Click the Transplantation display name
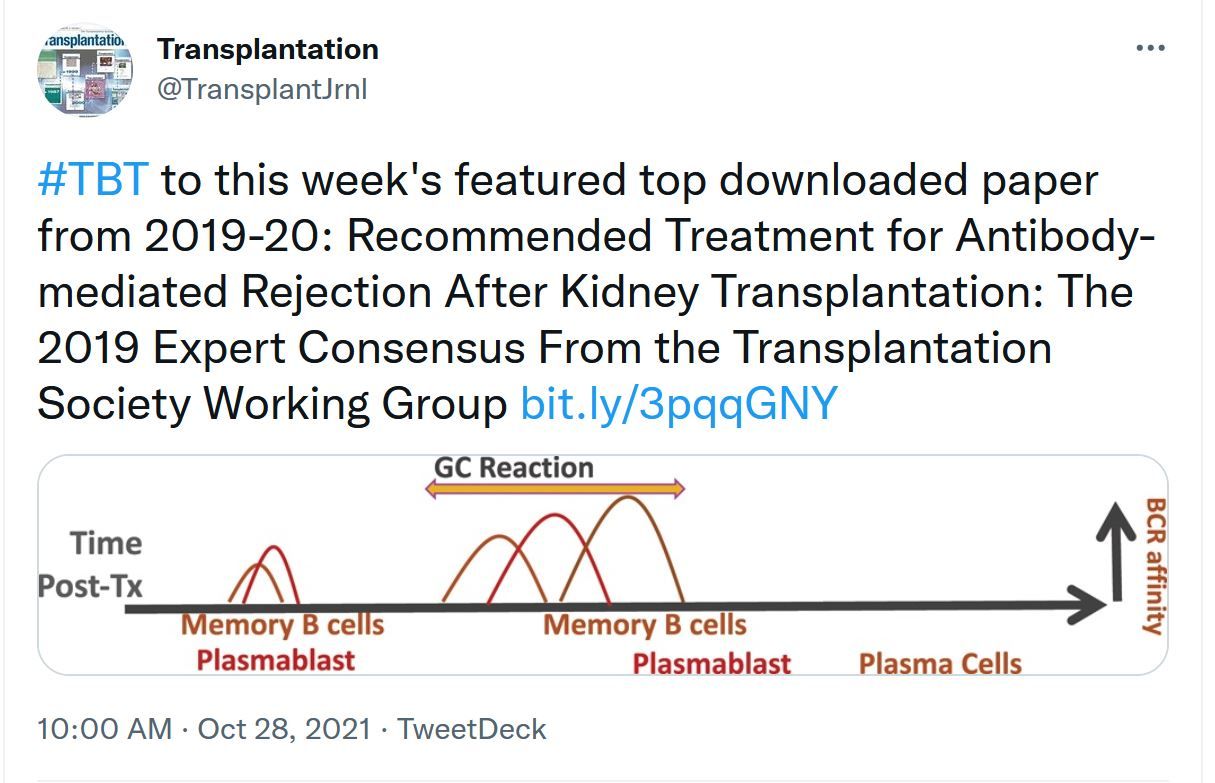 (268, 48)
